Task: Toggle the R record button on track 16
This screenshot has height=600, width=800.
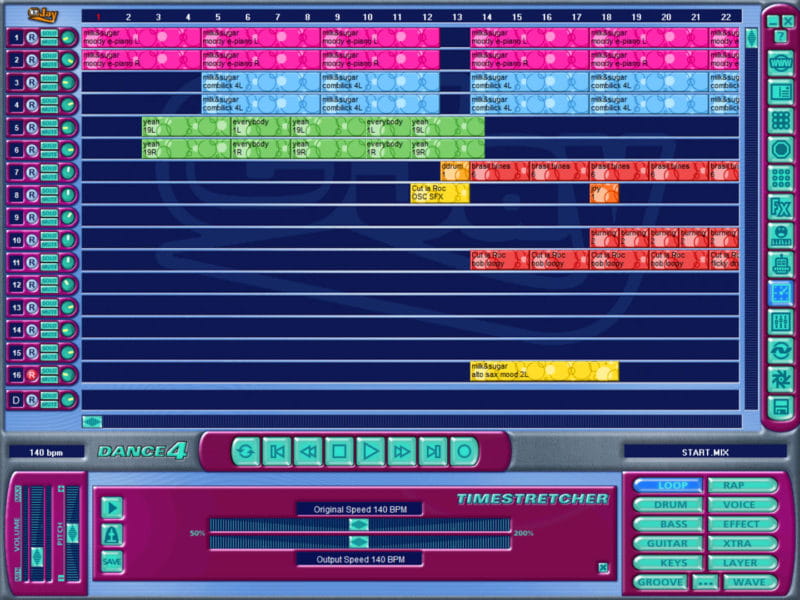Action: (x=31, y=375)
